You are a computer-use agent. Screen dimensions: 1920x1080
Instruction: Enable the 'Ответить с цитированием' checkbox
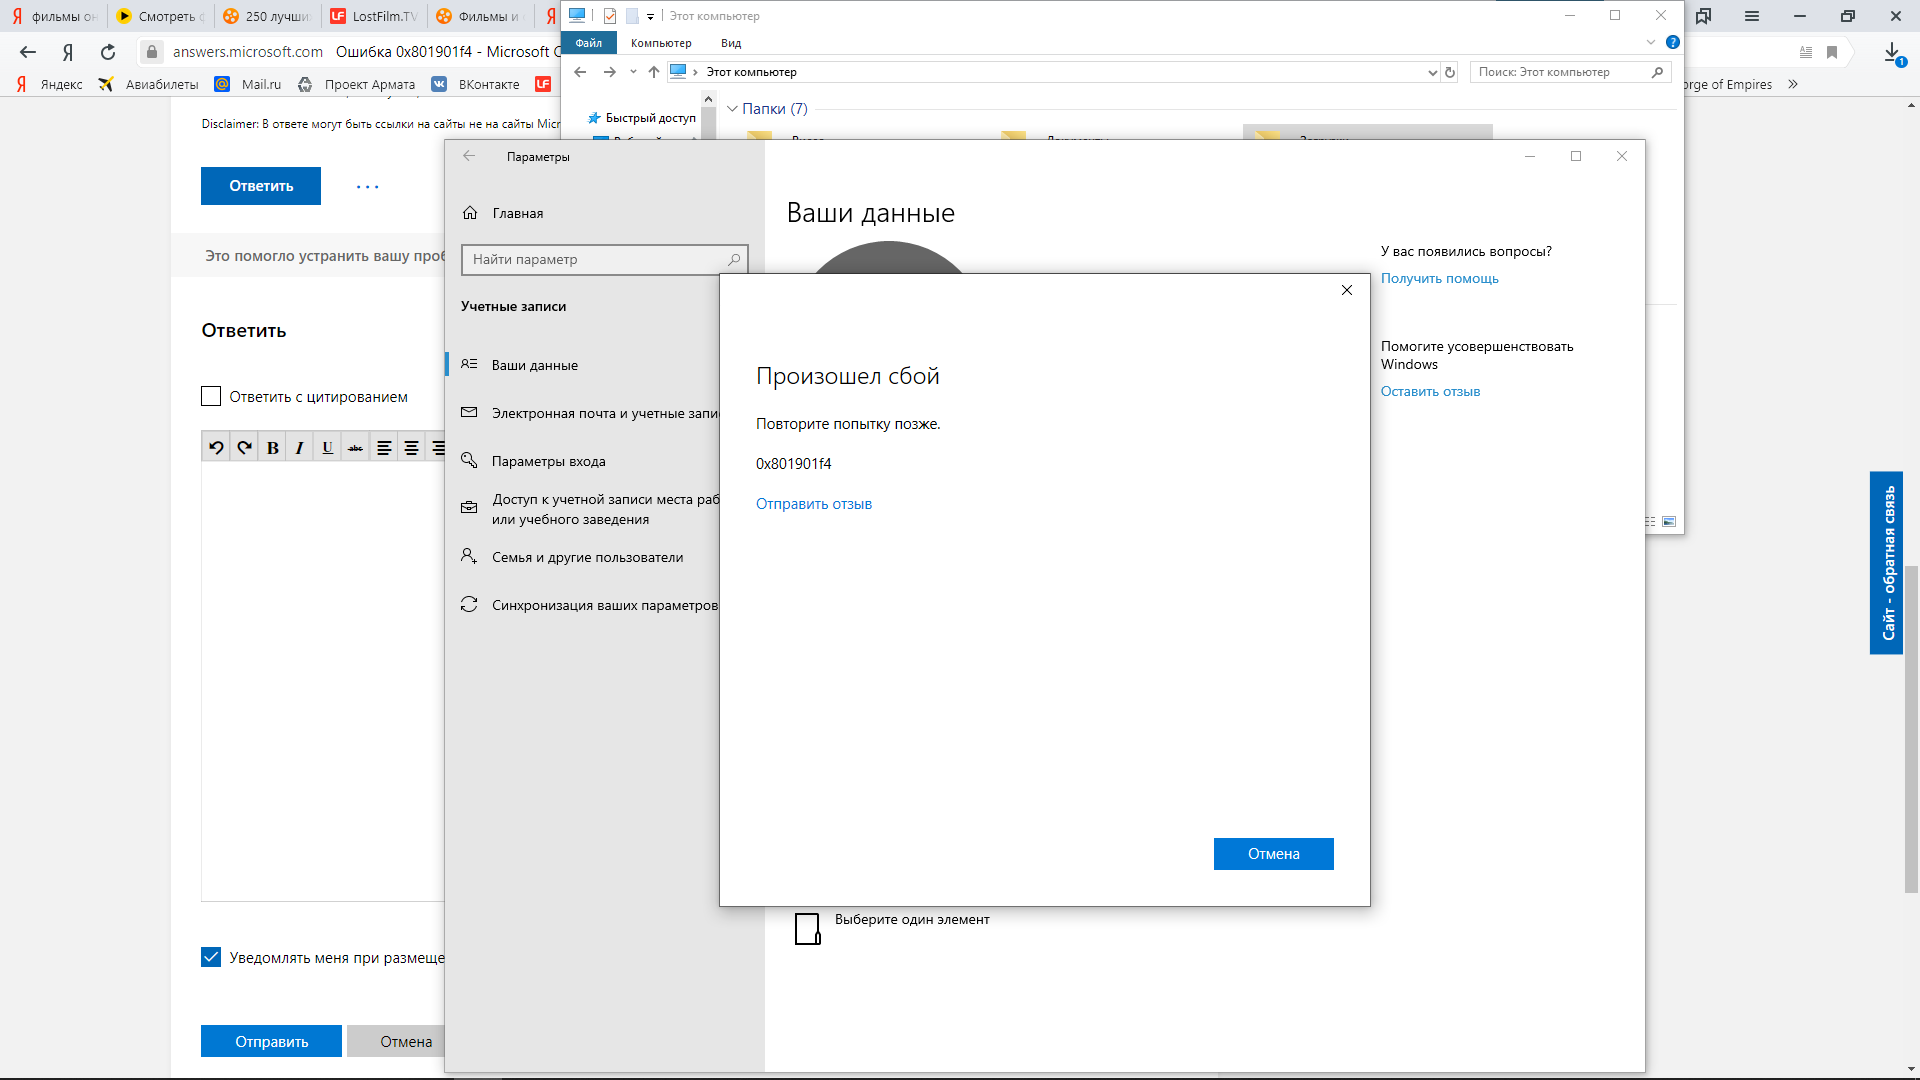click(211, 397)
